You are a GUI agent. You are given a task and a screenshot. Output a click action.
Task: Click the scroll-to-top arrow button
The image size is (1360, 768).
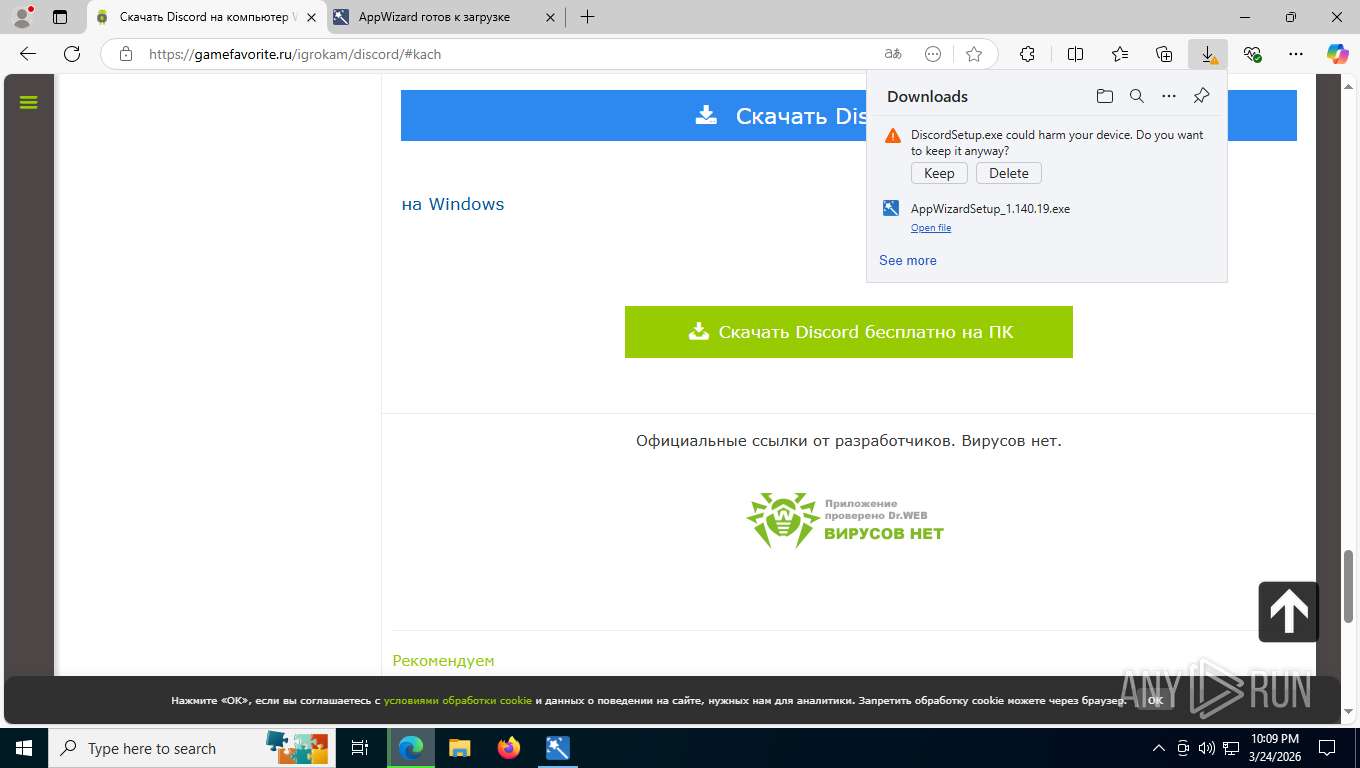click(1288, 611)
